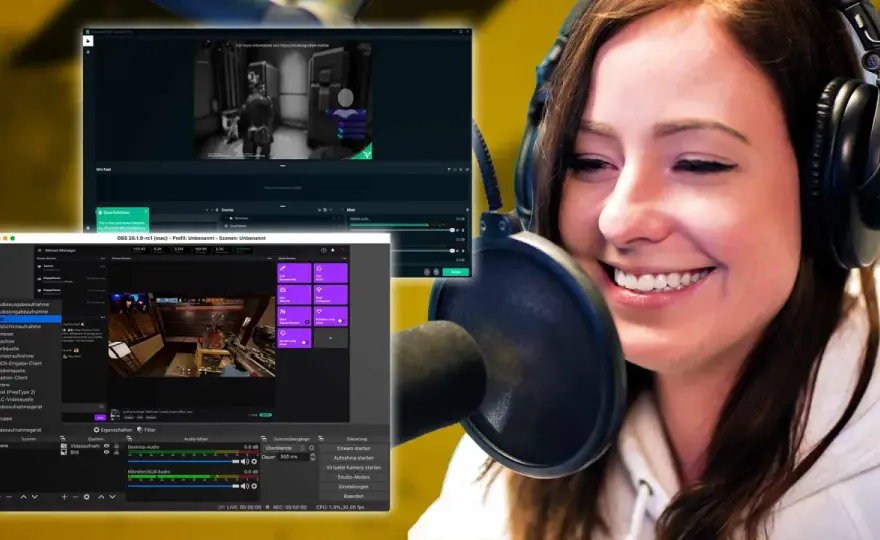Image resolution: width=880 pixels, height=540 pixels.
Task: Enable Studio-Modus button
Action: tap(354, 477)
